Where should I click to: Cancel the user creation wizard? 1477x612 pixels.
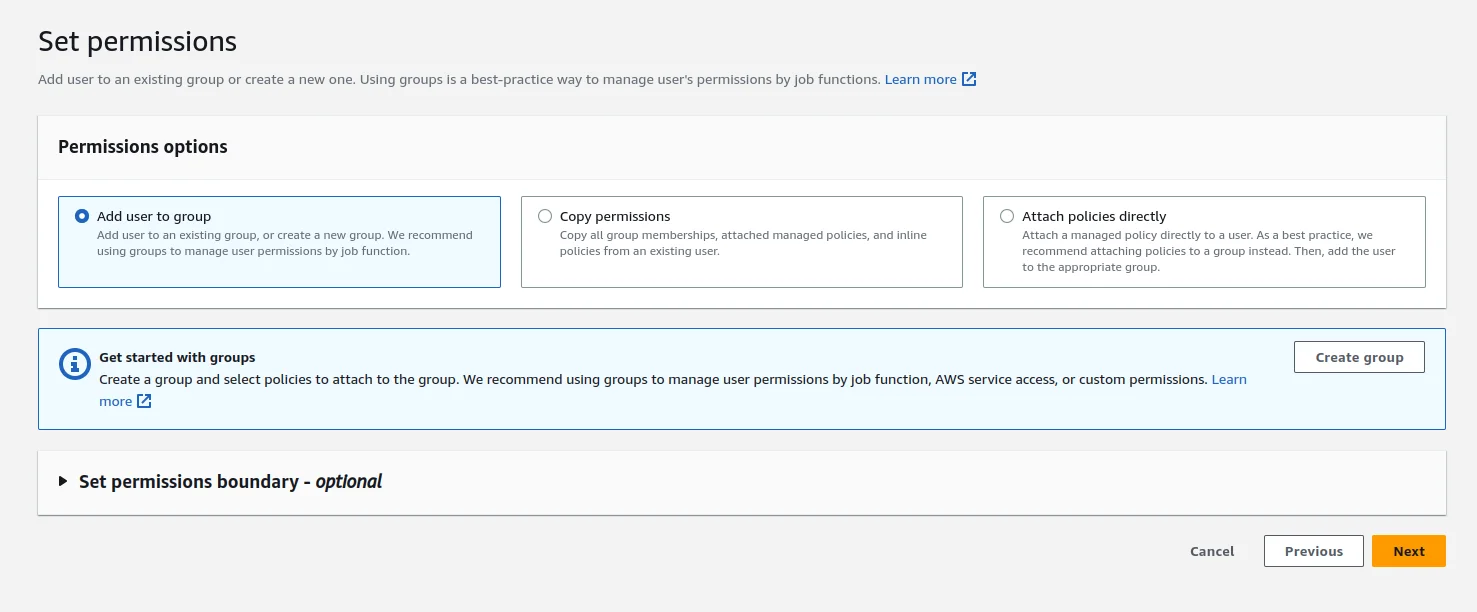[1212, 551]
